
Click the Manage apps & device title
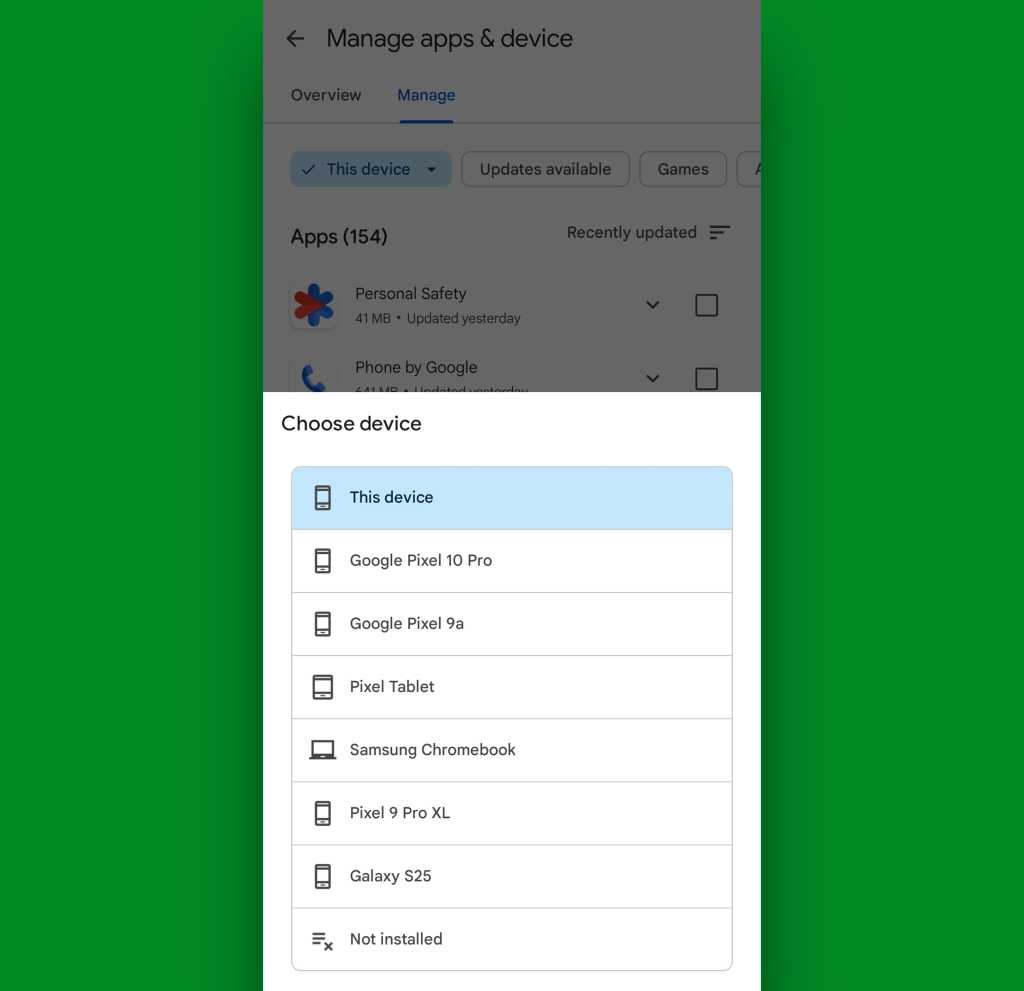[449, 39]
